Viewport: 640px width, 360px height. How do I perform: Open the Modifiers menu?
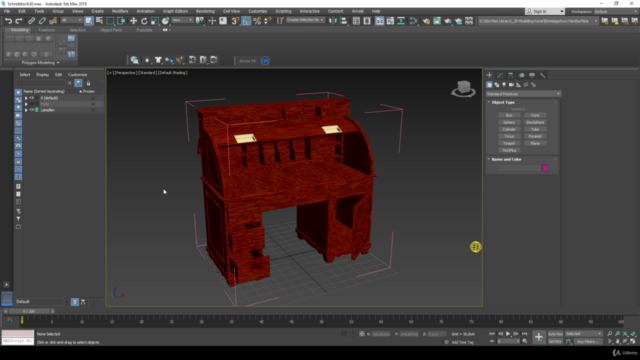coord(120,11)
